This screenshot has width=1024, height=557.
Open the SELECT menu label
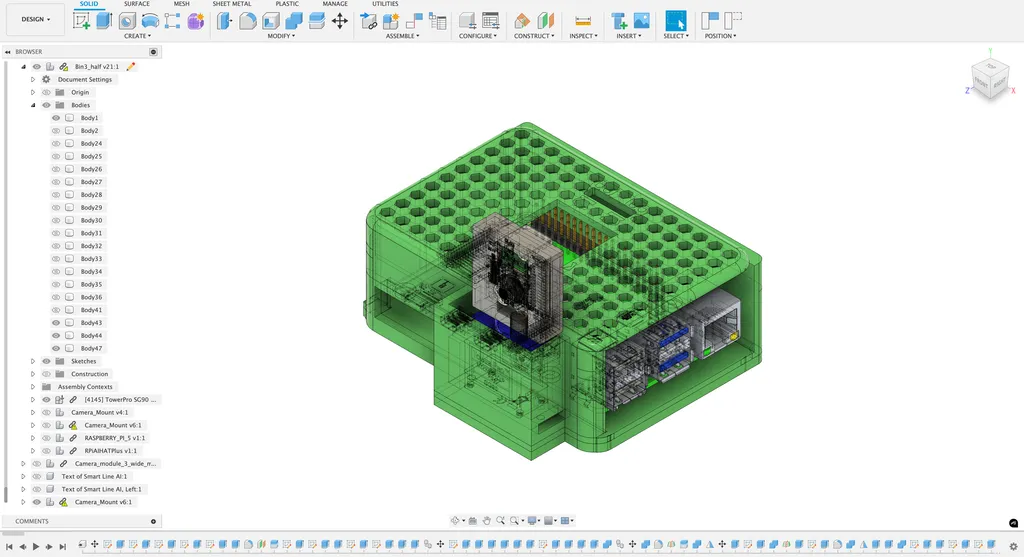[x=676, y=36]
